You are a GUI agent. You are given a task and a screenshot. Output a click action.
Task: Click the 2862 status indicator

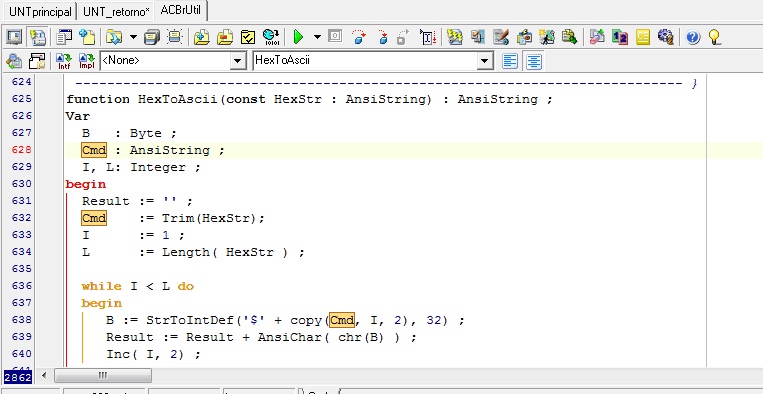[x=18, y=376]
